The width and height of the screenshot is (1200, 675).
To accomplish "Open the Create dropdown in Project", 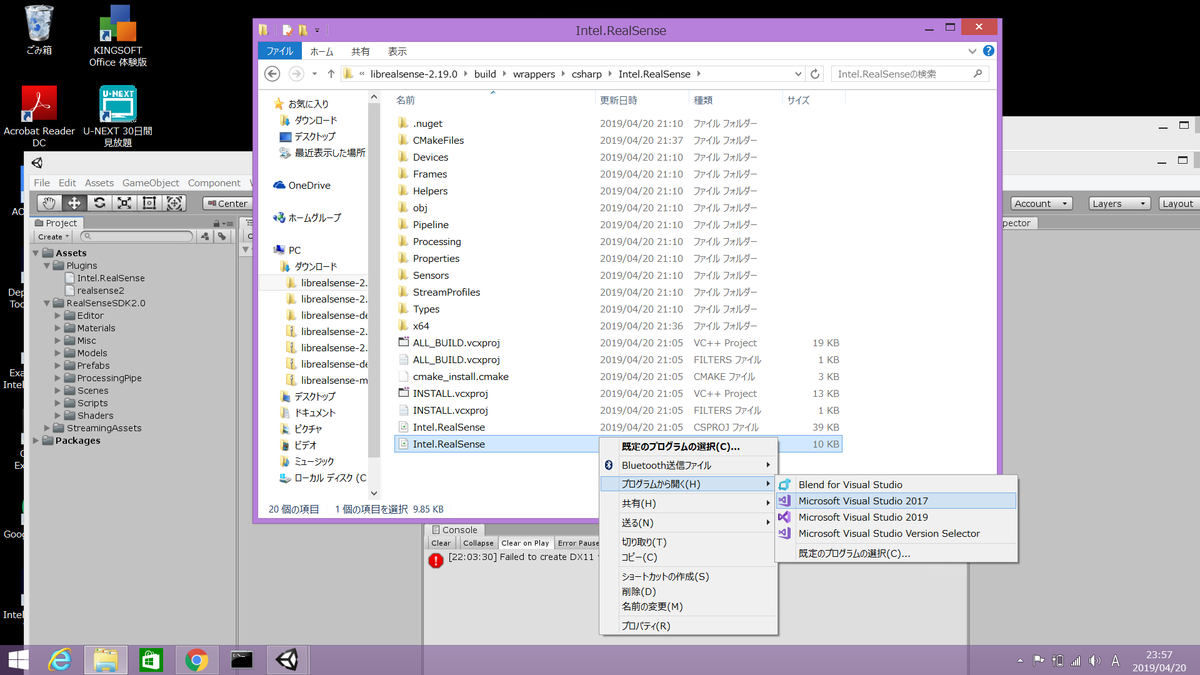I will pyautogui.click(x=53, y=237).
